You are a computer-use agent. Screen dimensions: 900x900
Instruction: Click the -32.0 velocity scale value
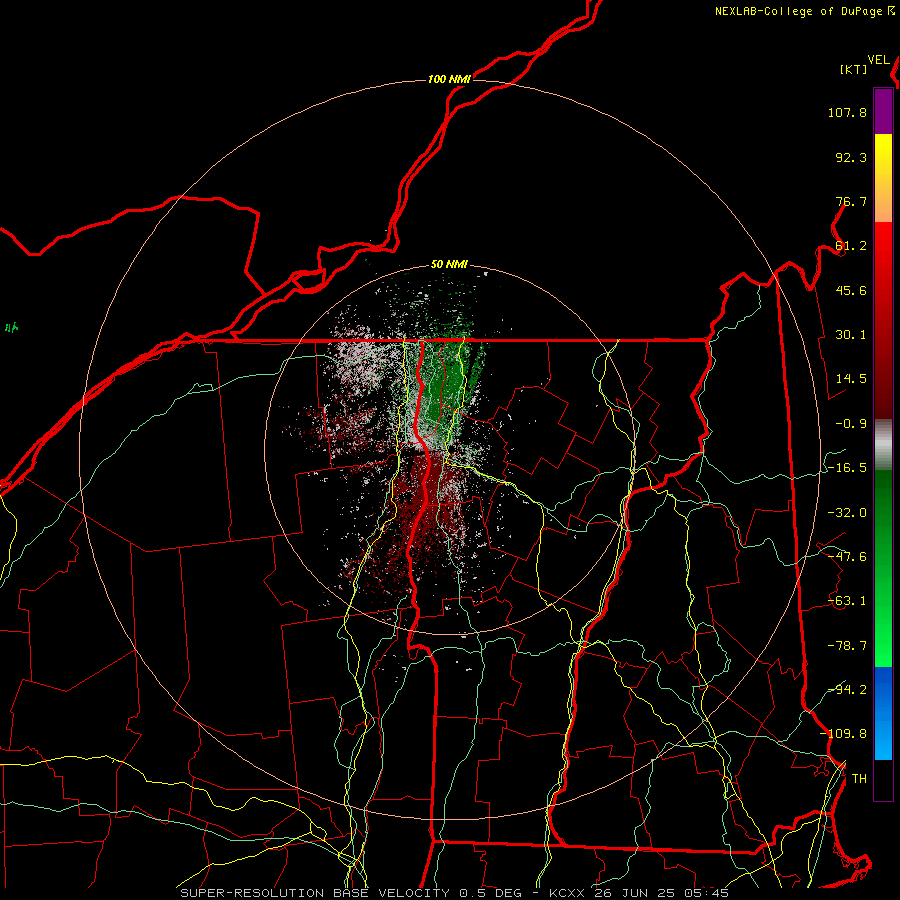847,513
